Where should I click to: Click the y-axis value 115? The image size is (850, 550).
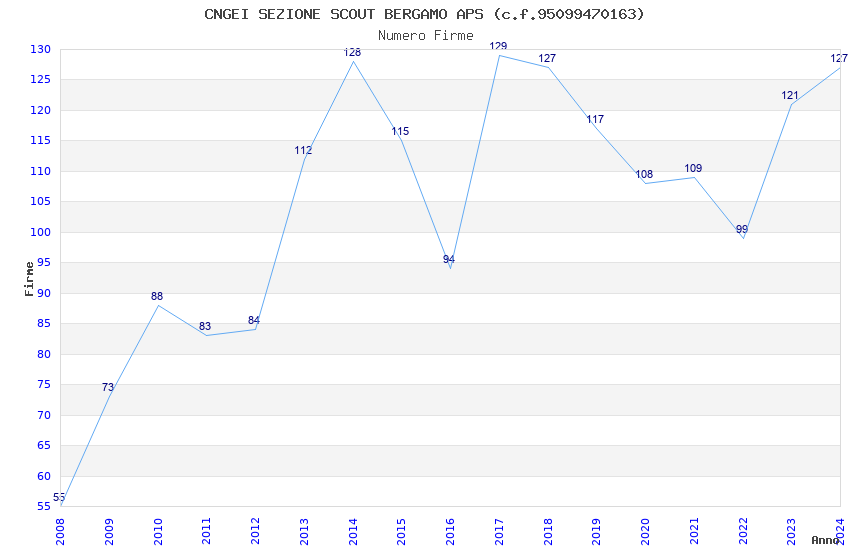(40, 140)
